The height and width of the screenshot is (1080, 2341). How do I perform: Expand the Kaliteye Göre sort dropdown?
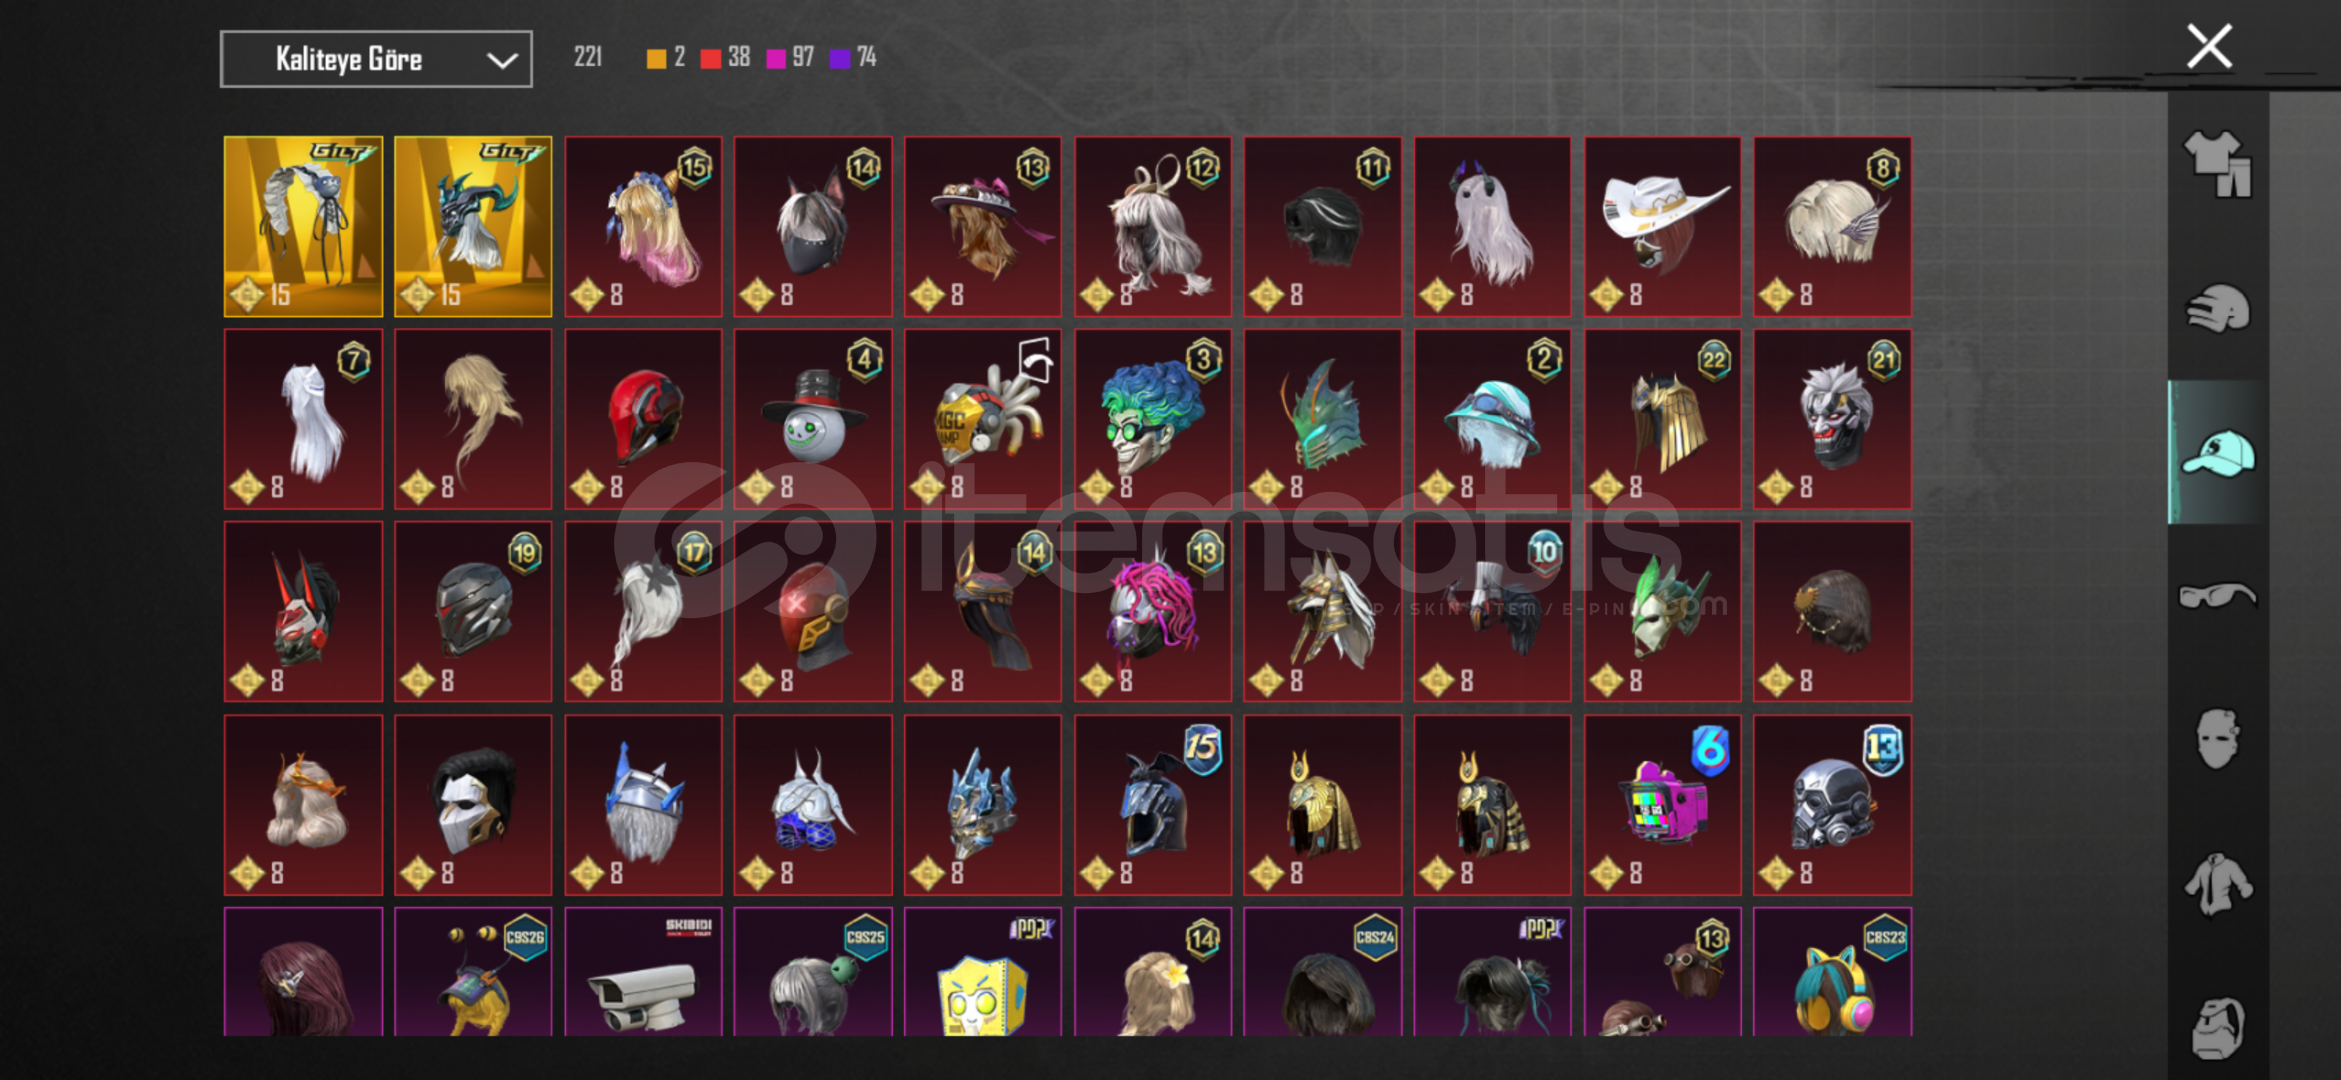click(376, 59)
